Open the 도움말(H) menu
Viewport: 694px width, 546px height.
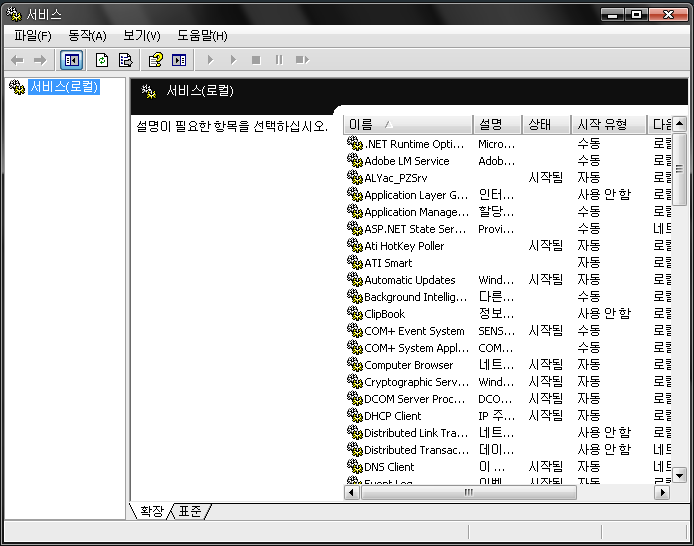click(202, 35)
